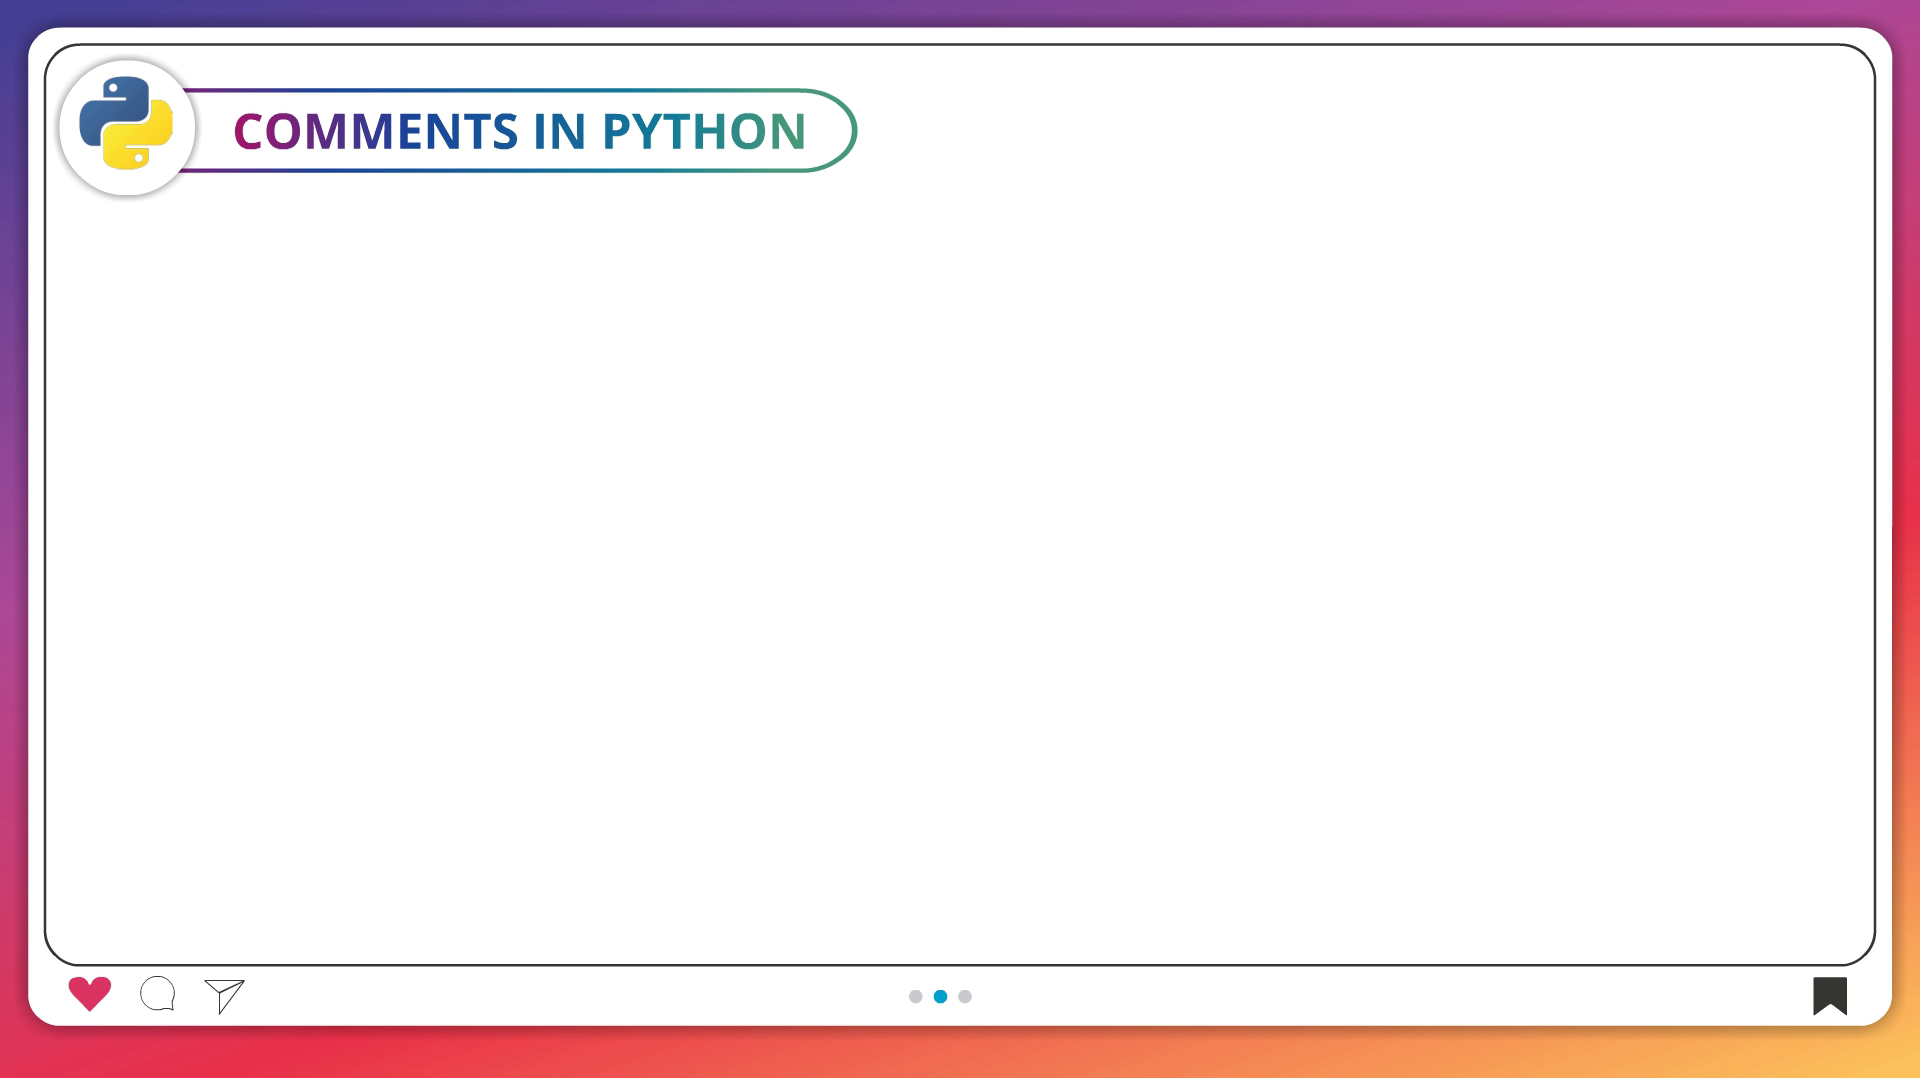Click the word "IN" in the heading
Image resolution: width=1920 pixels, height=1078 pixels.
pyautogui.click(x=560, y=131)
